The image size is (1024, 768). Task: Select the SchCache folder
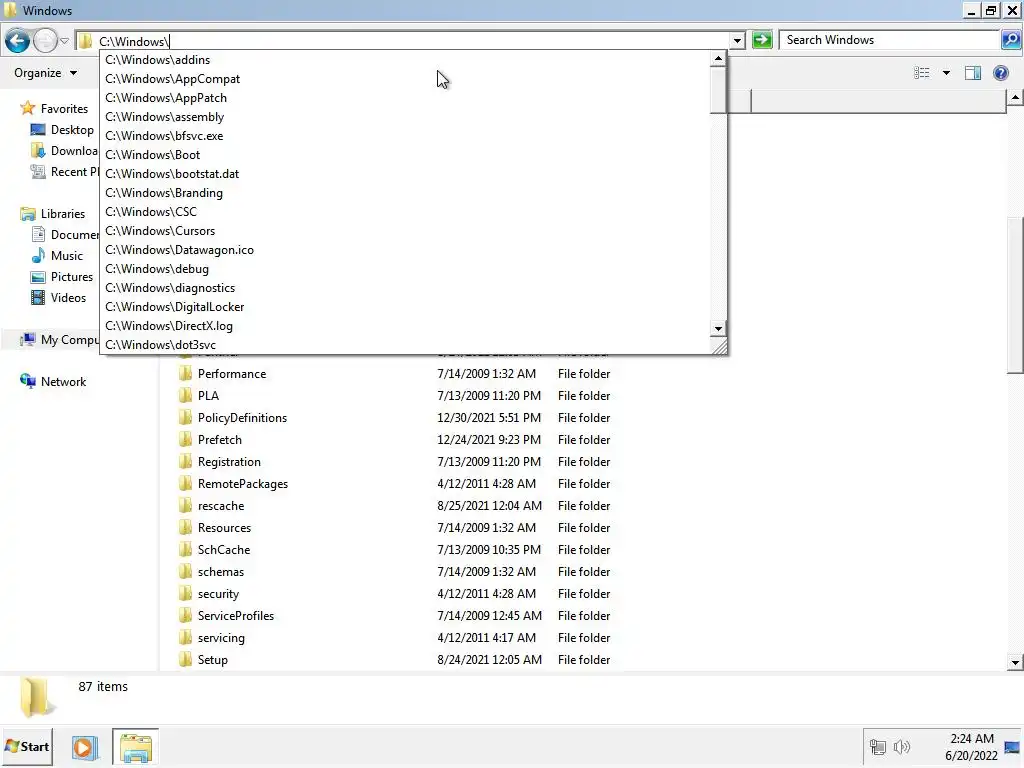[224, 549]
